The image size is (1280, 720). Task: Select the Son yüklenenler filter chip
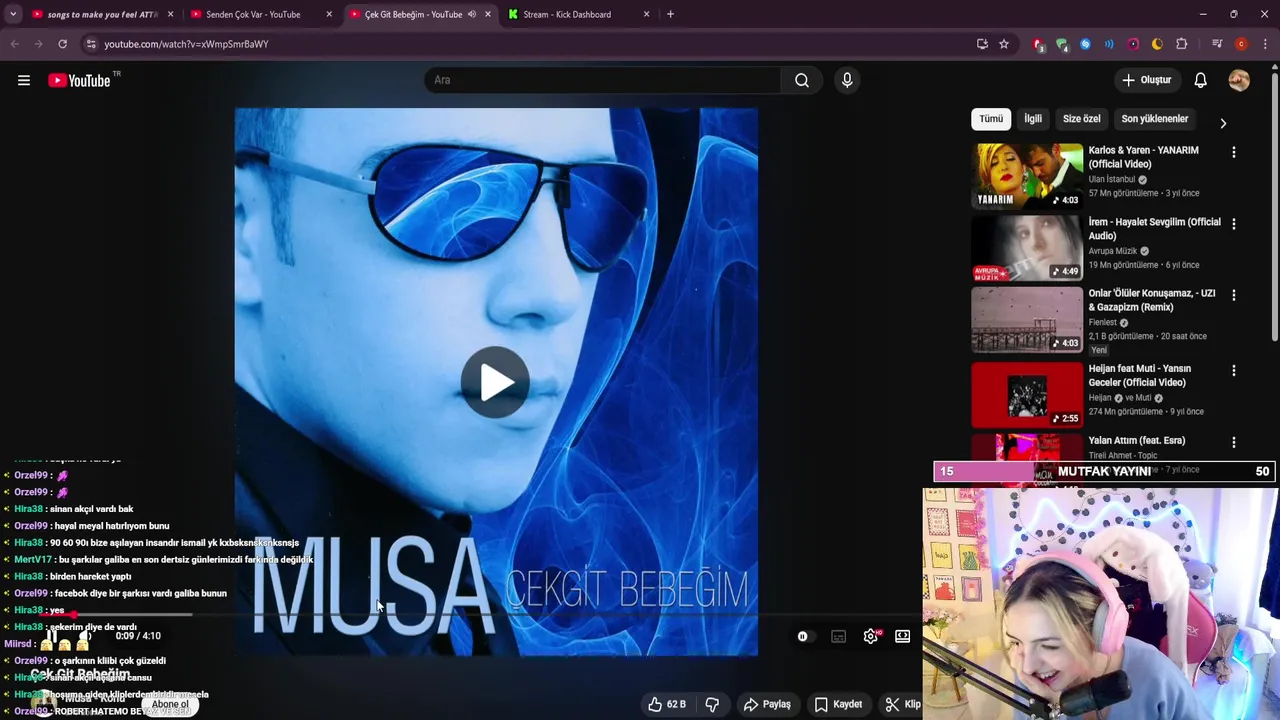[1154, 119]
